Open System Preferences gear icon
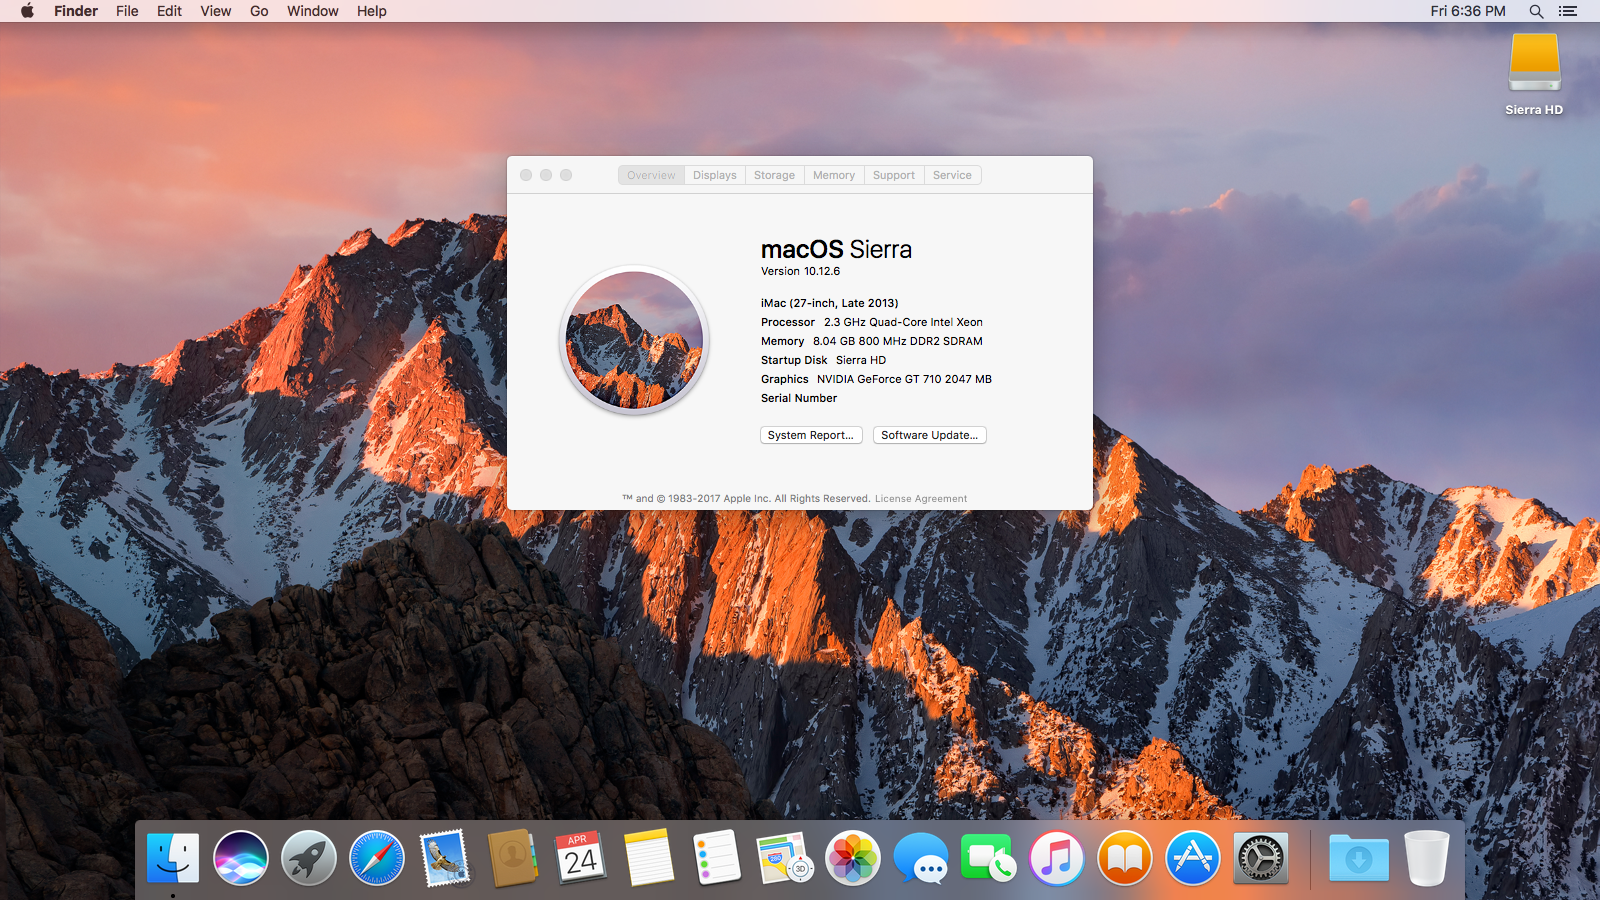Screen dimensions: 1600x900 [x=1260, y=858]
